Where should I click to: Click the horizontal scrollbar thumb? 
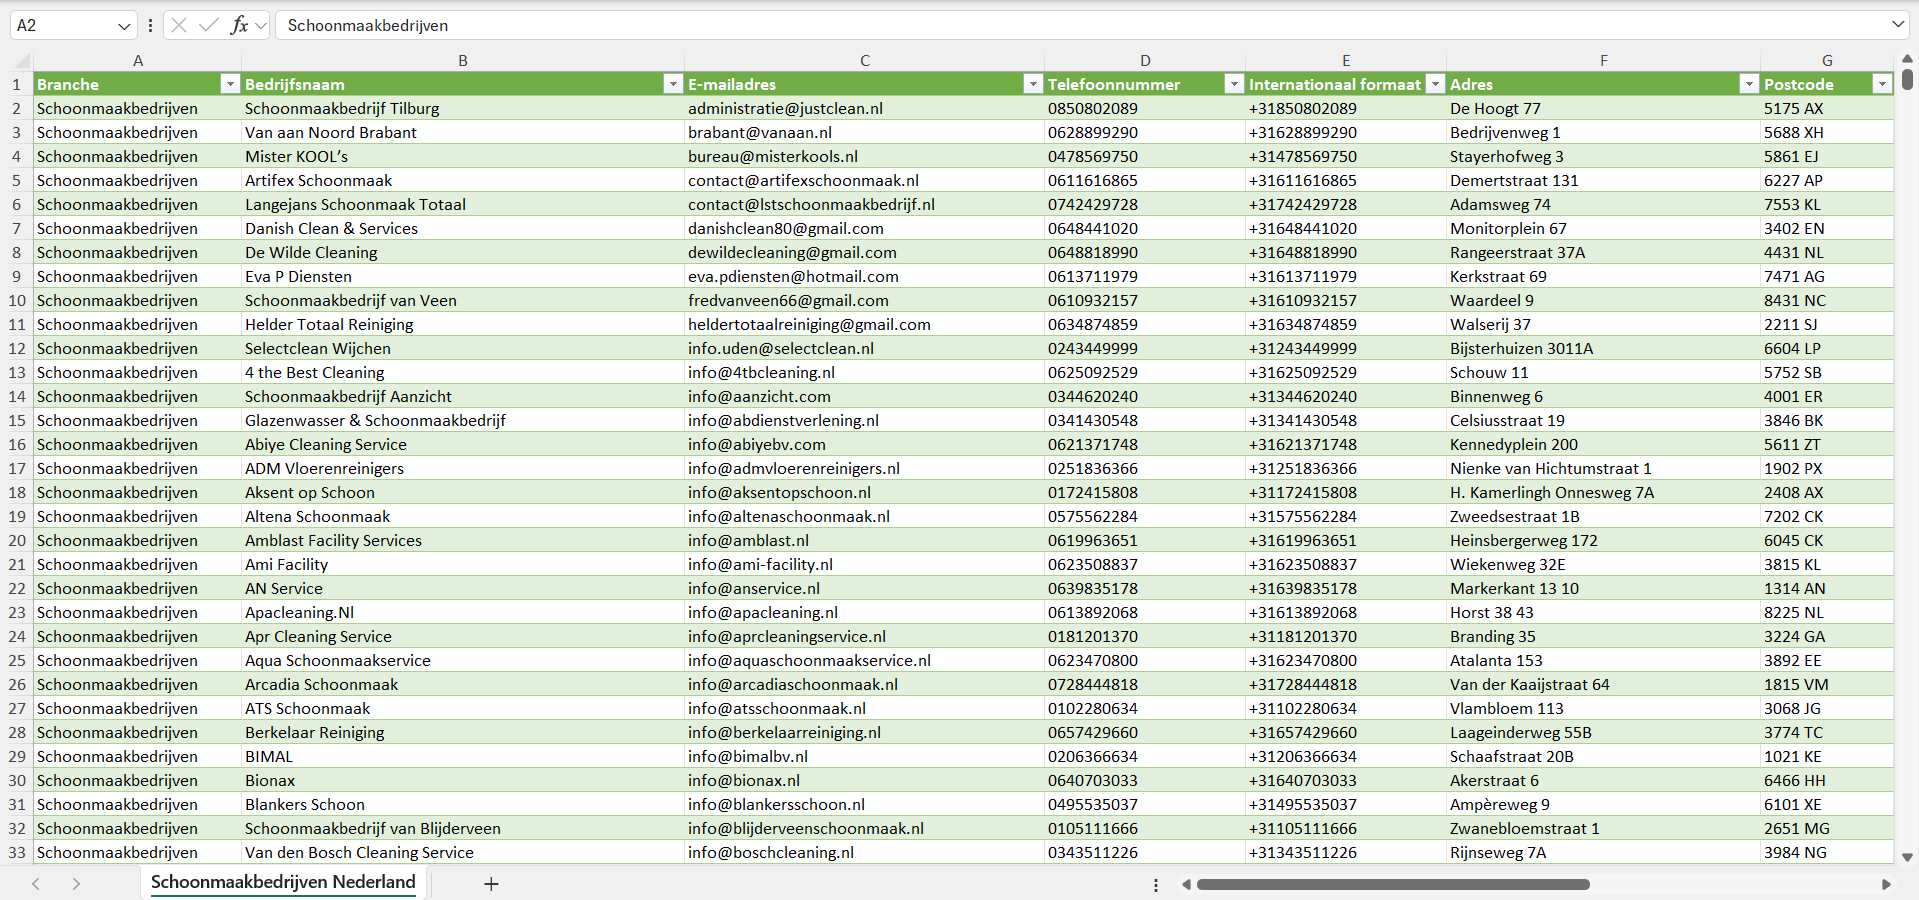click(1392, 884)
